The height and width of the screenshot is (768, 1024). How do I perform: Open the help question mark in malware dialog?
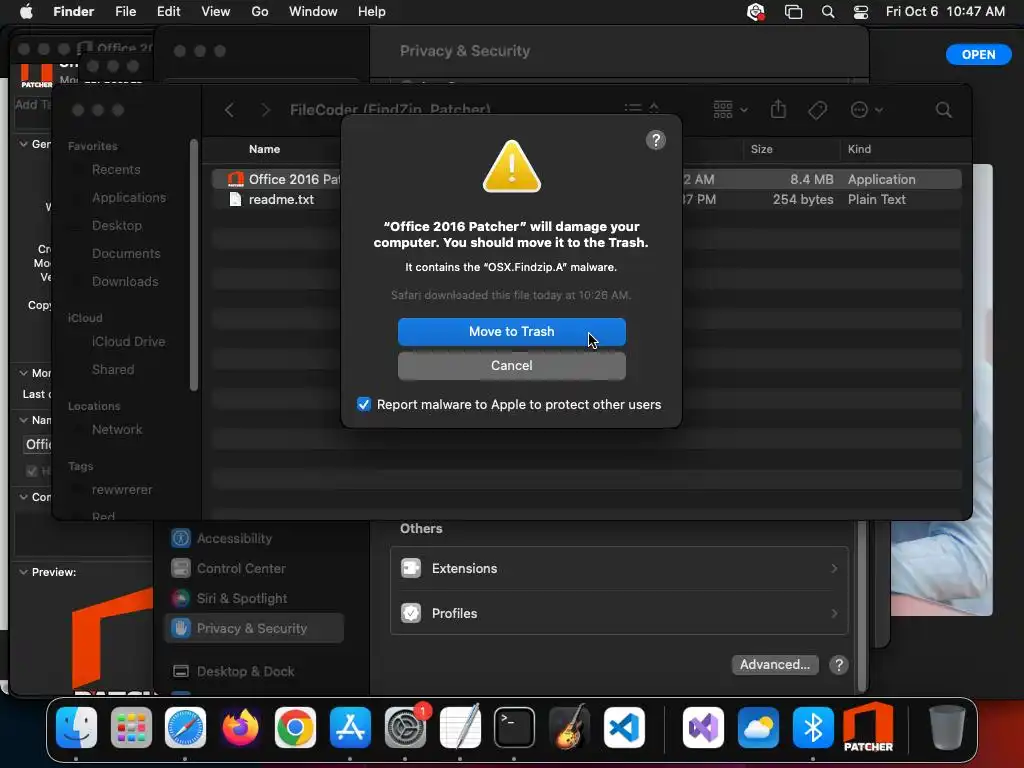pos(656,140)
